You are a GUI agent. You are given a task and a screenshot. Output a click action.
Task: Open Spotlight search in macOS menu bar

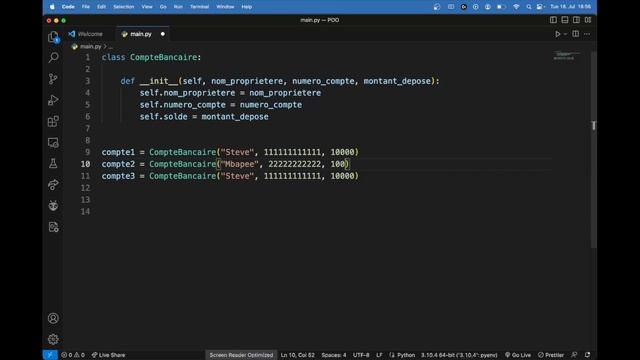529,7
